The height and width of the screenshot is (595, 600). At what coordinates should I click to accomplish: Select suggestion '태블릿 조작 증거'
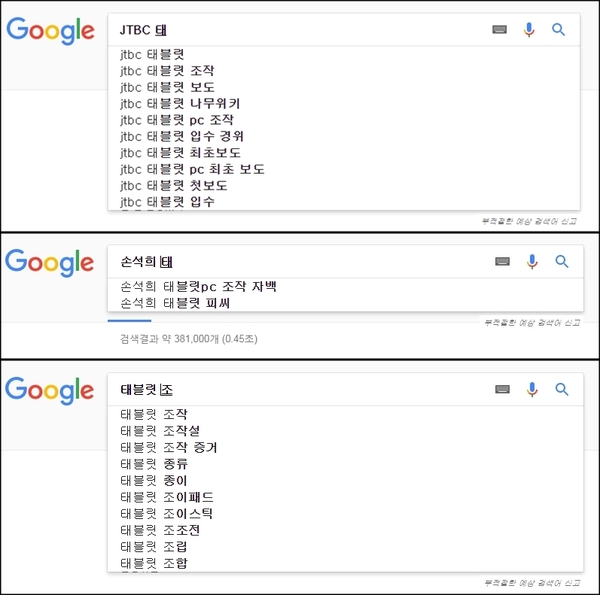[x=169, y=447]
